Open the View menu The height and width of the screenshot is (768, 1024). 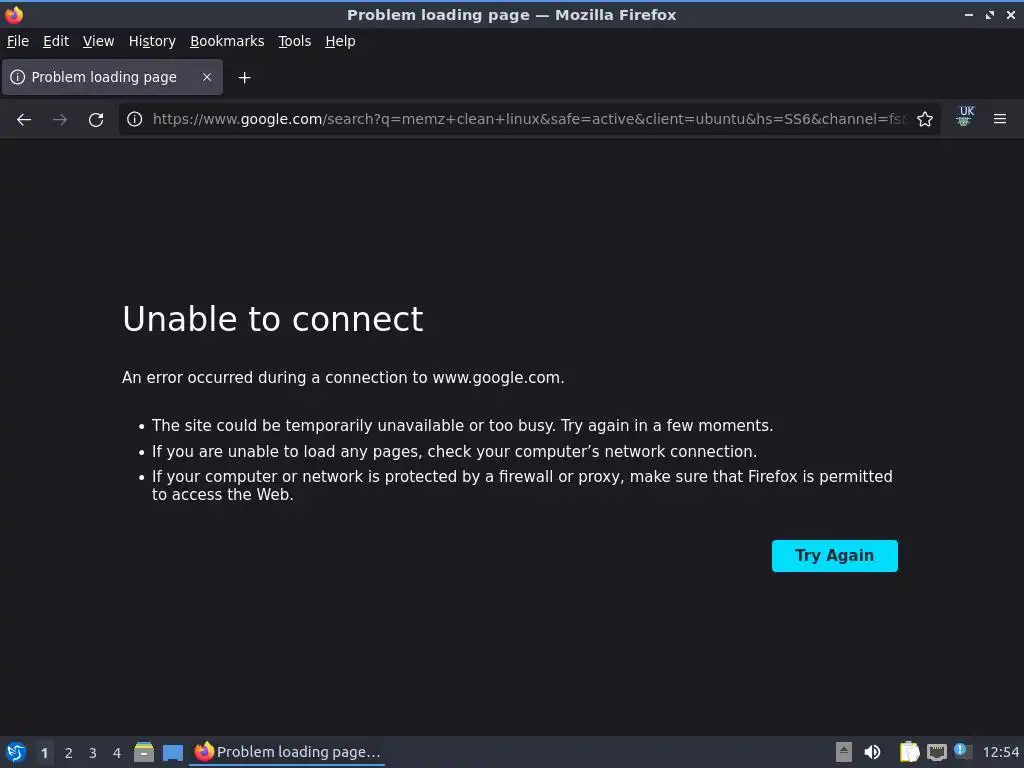click(x=99, y=41)
